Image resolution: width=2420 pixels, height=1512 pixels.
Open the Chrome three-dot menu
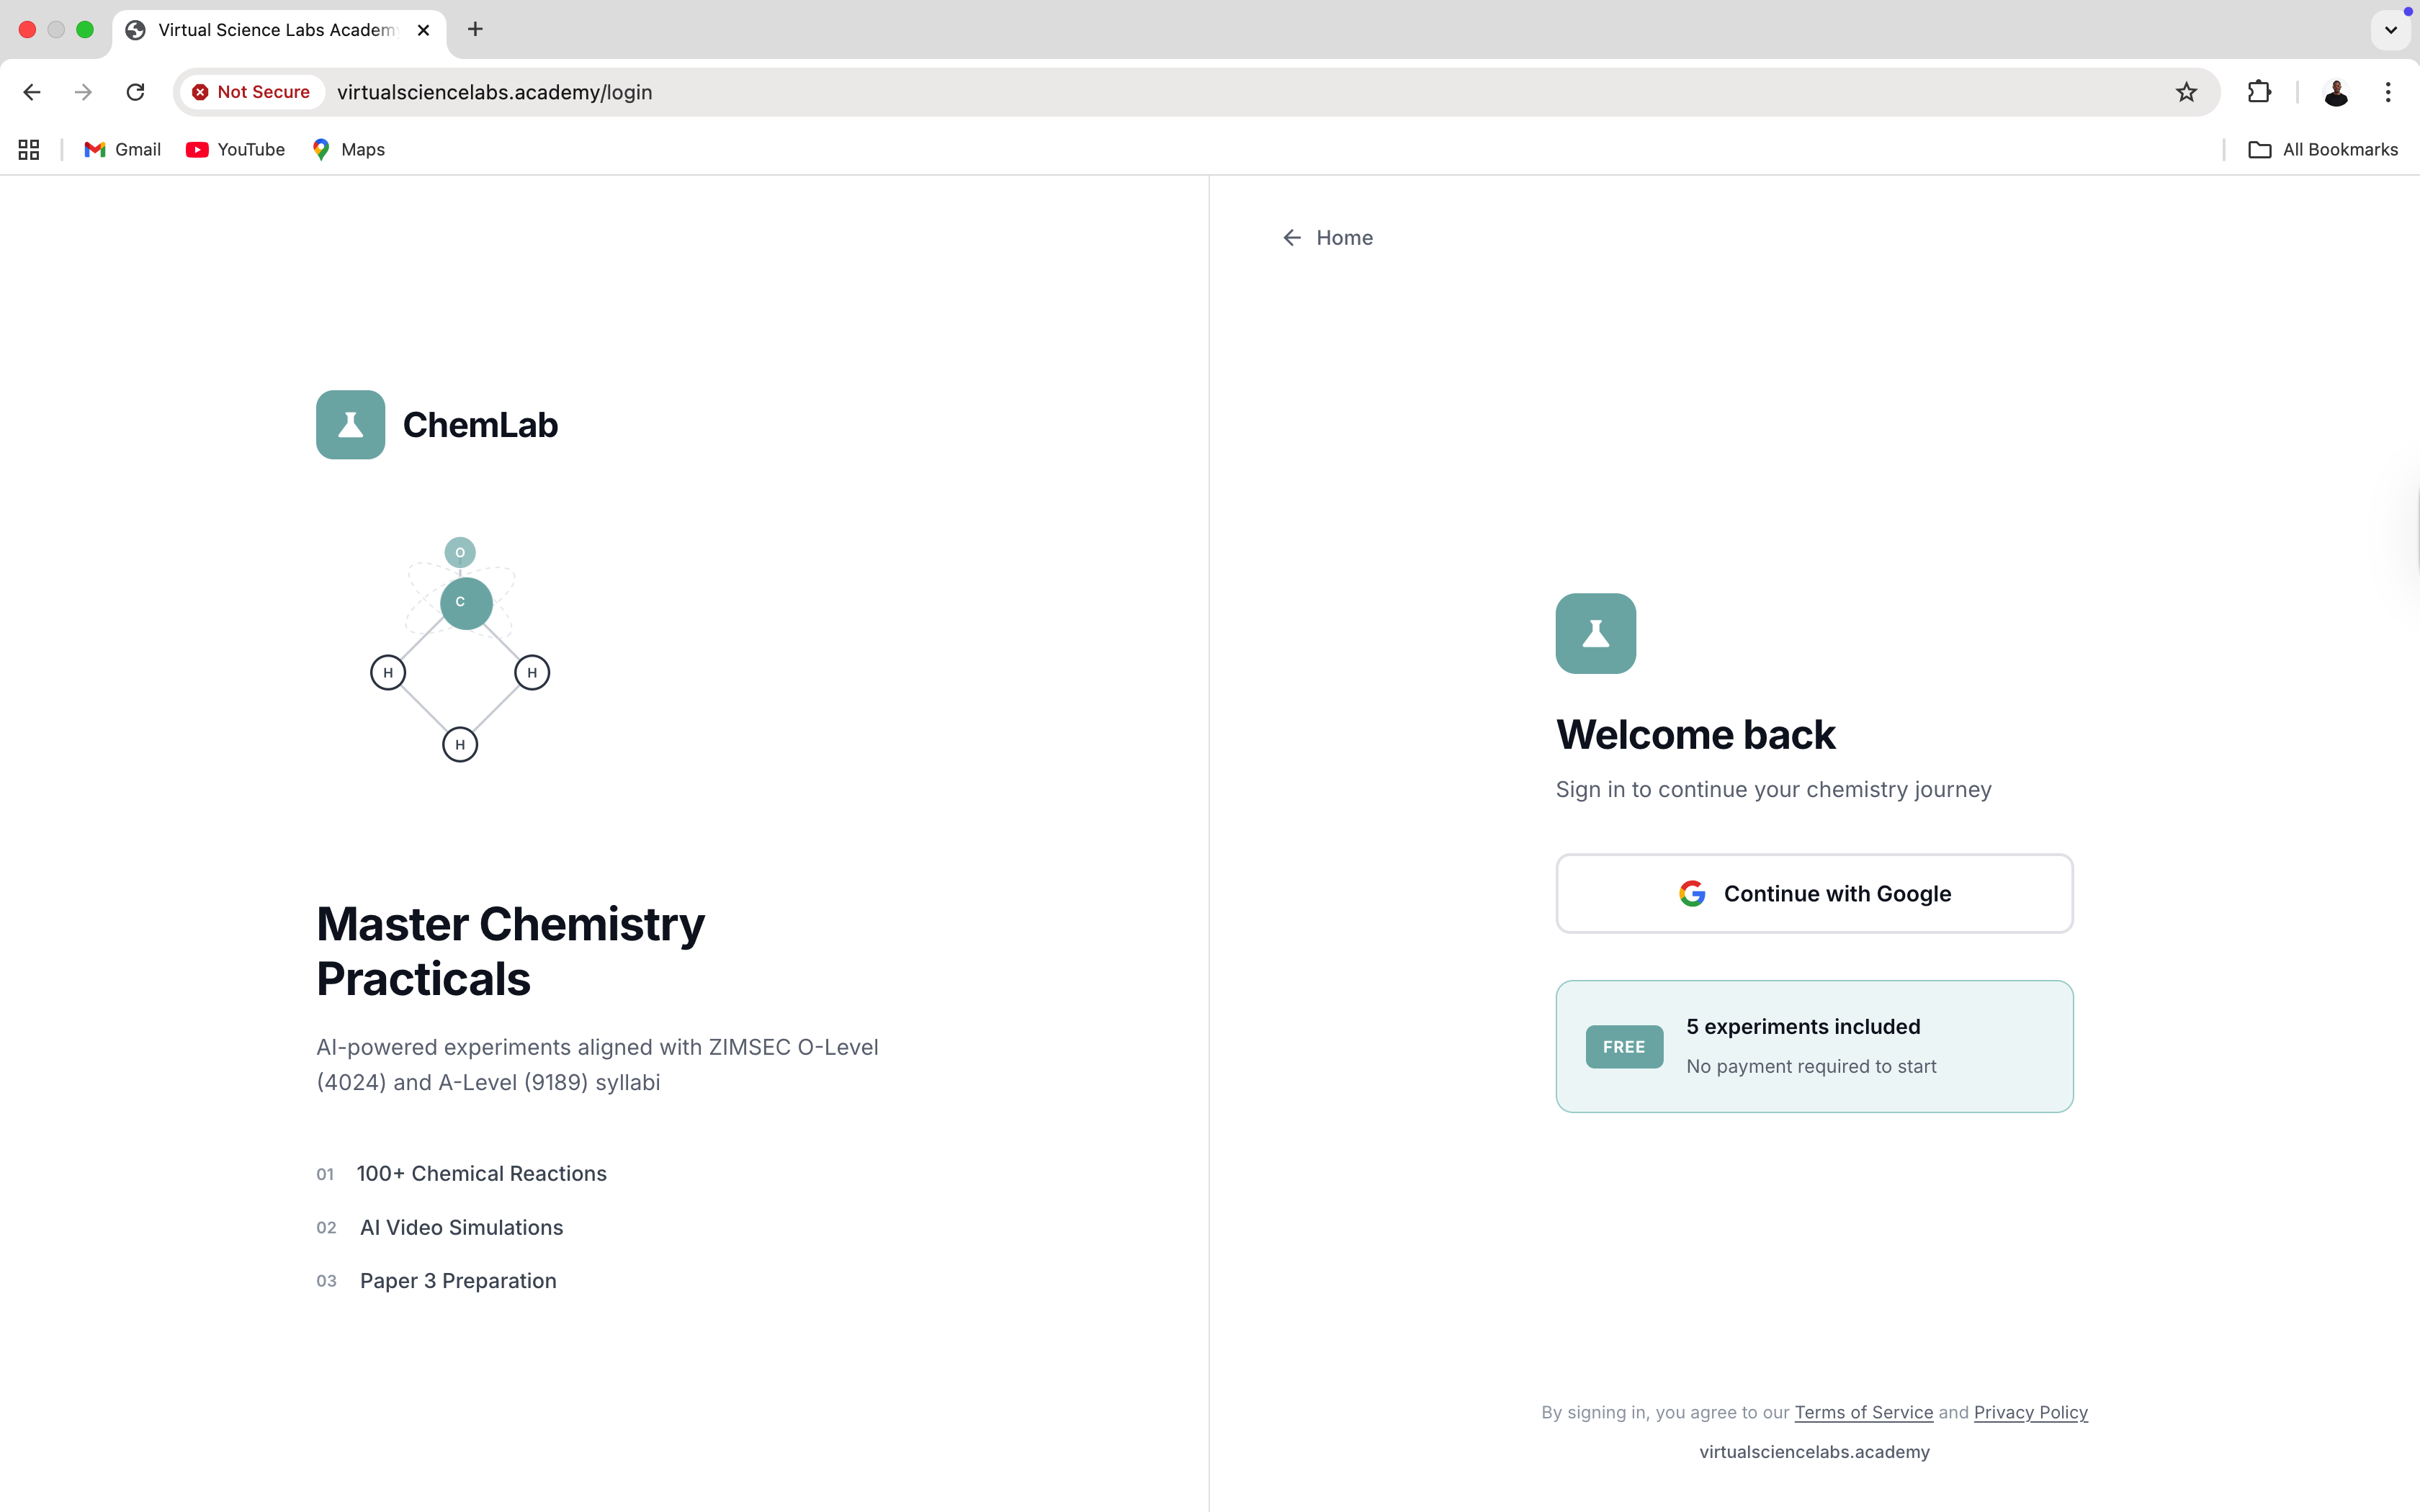tap(2388, 92)
